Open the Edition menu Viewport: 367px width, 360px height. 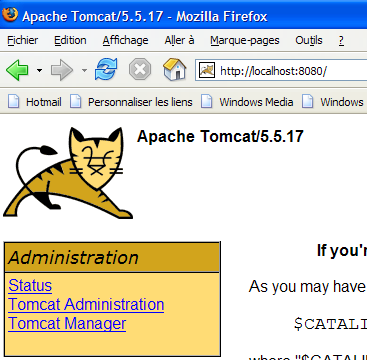[70, 40]
